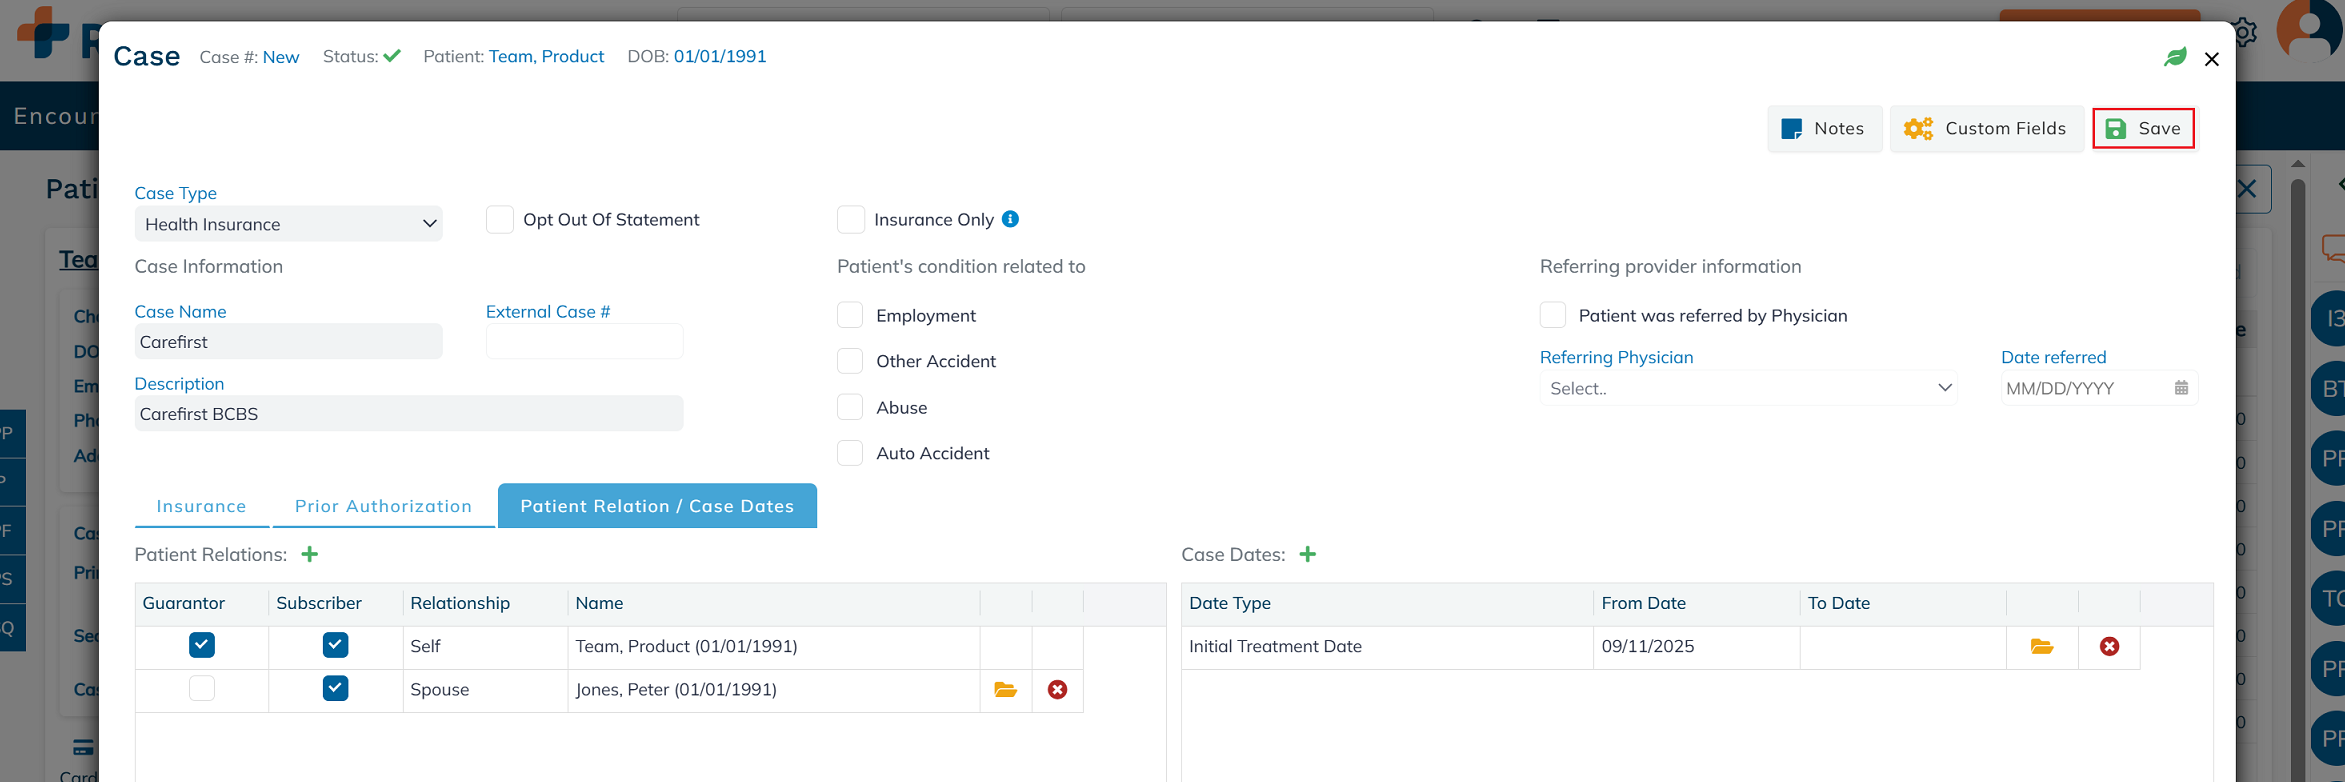Open the Referring Physician select list

tap(1747, 388)
